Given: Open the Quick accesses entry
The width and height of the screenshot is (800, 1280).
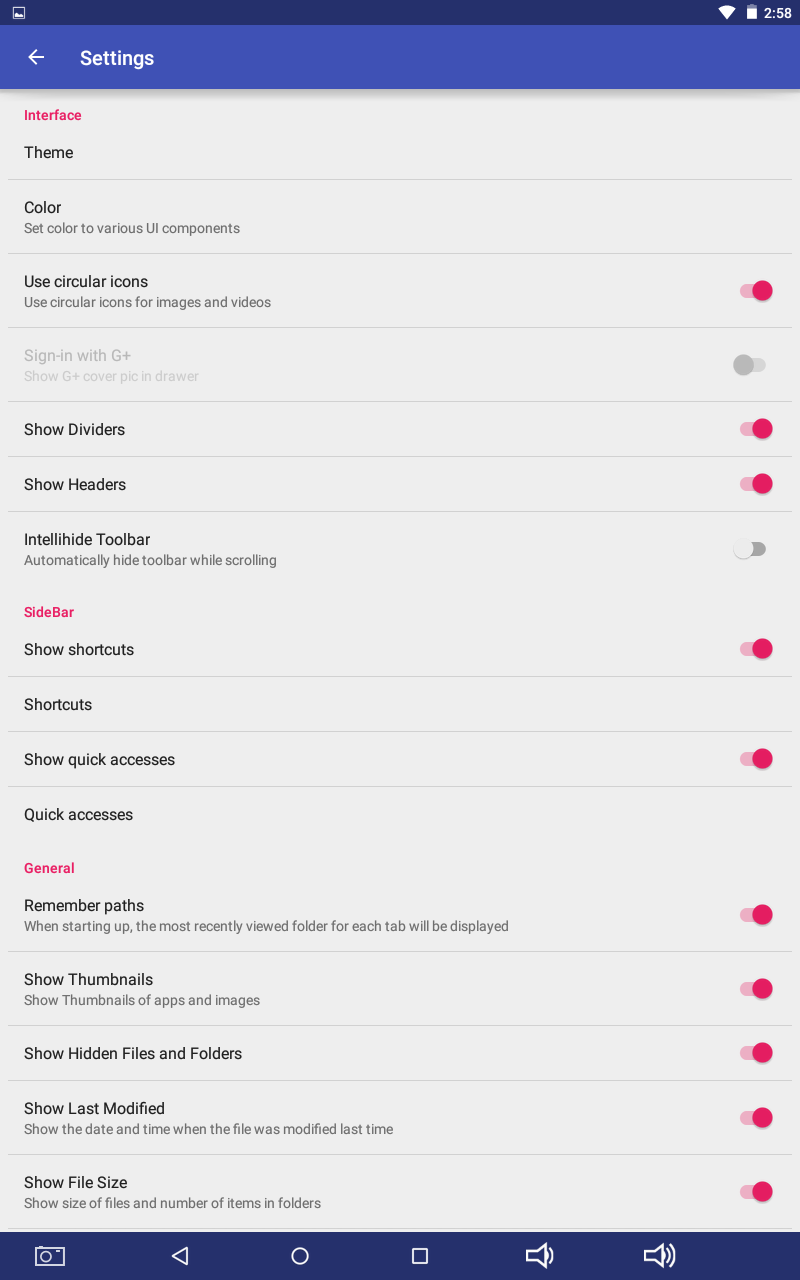Looking at the screenshot, I should coord(400,814).
